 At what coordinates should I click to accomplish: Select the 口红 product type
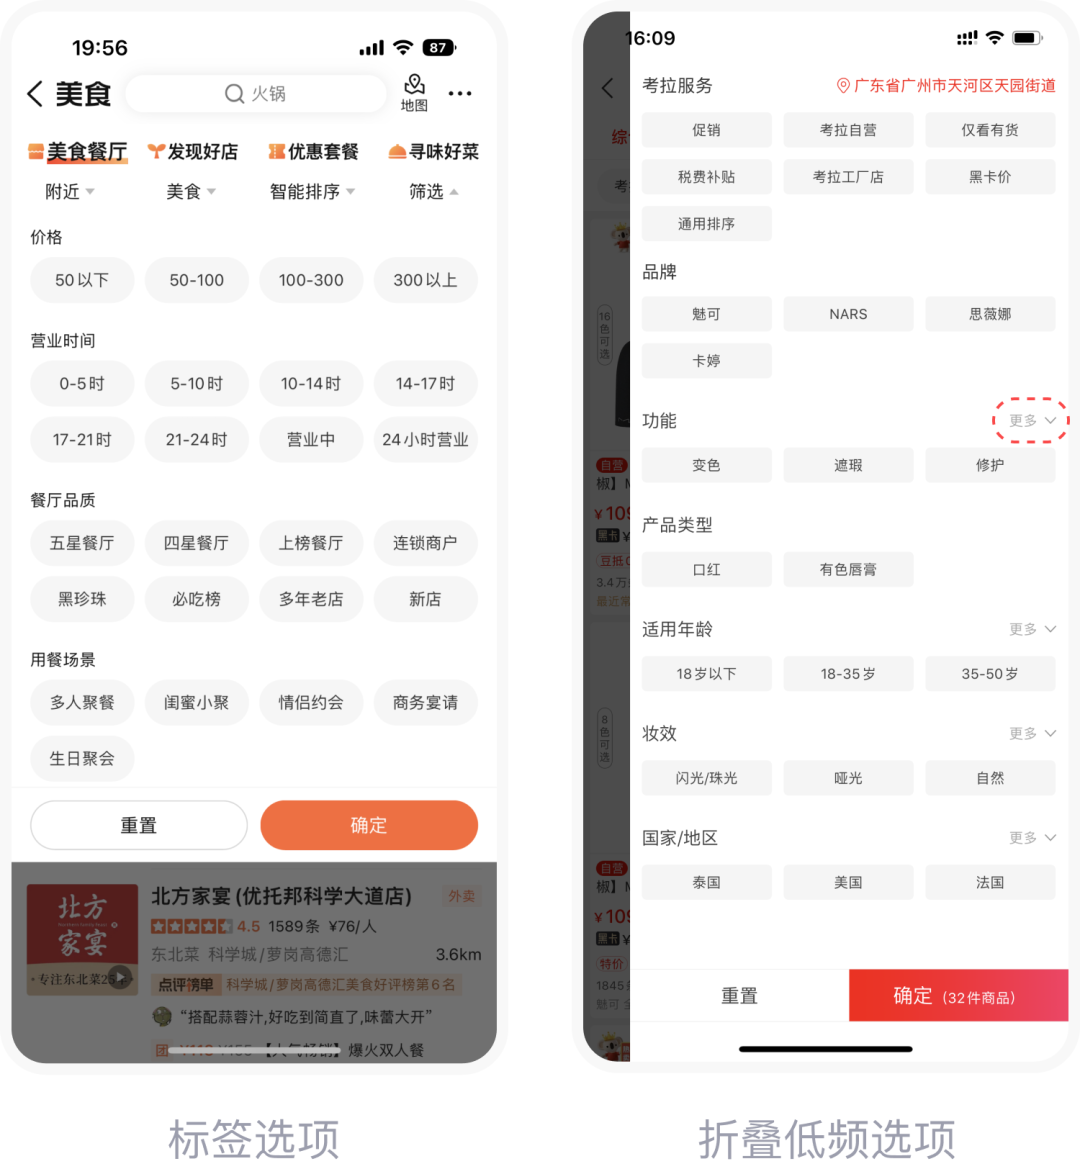tap(707, 570)
